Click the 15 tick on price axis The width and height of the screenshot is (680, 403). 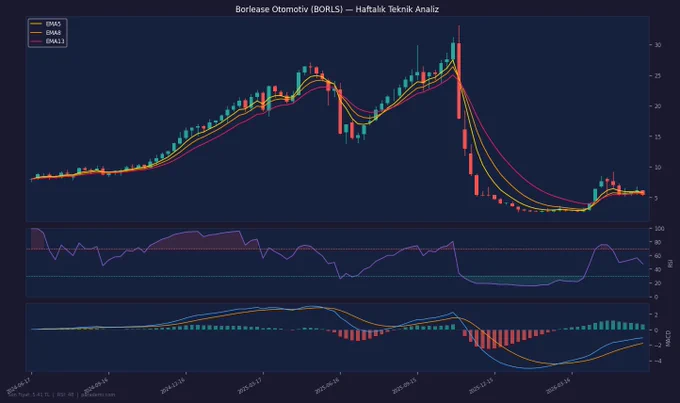658,137
